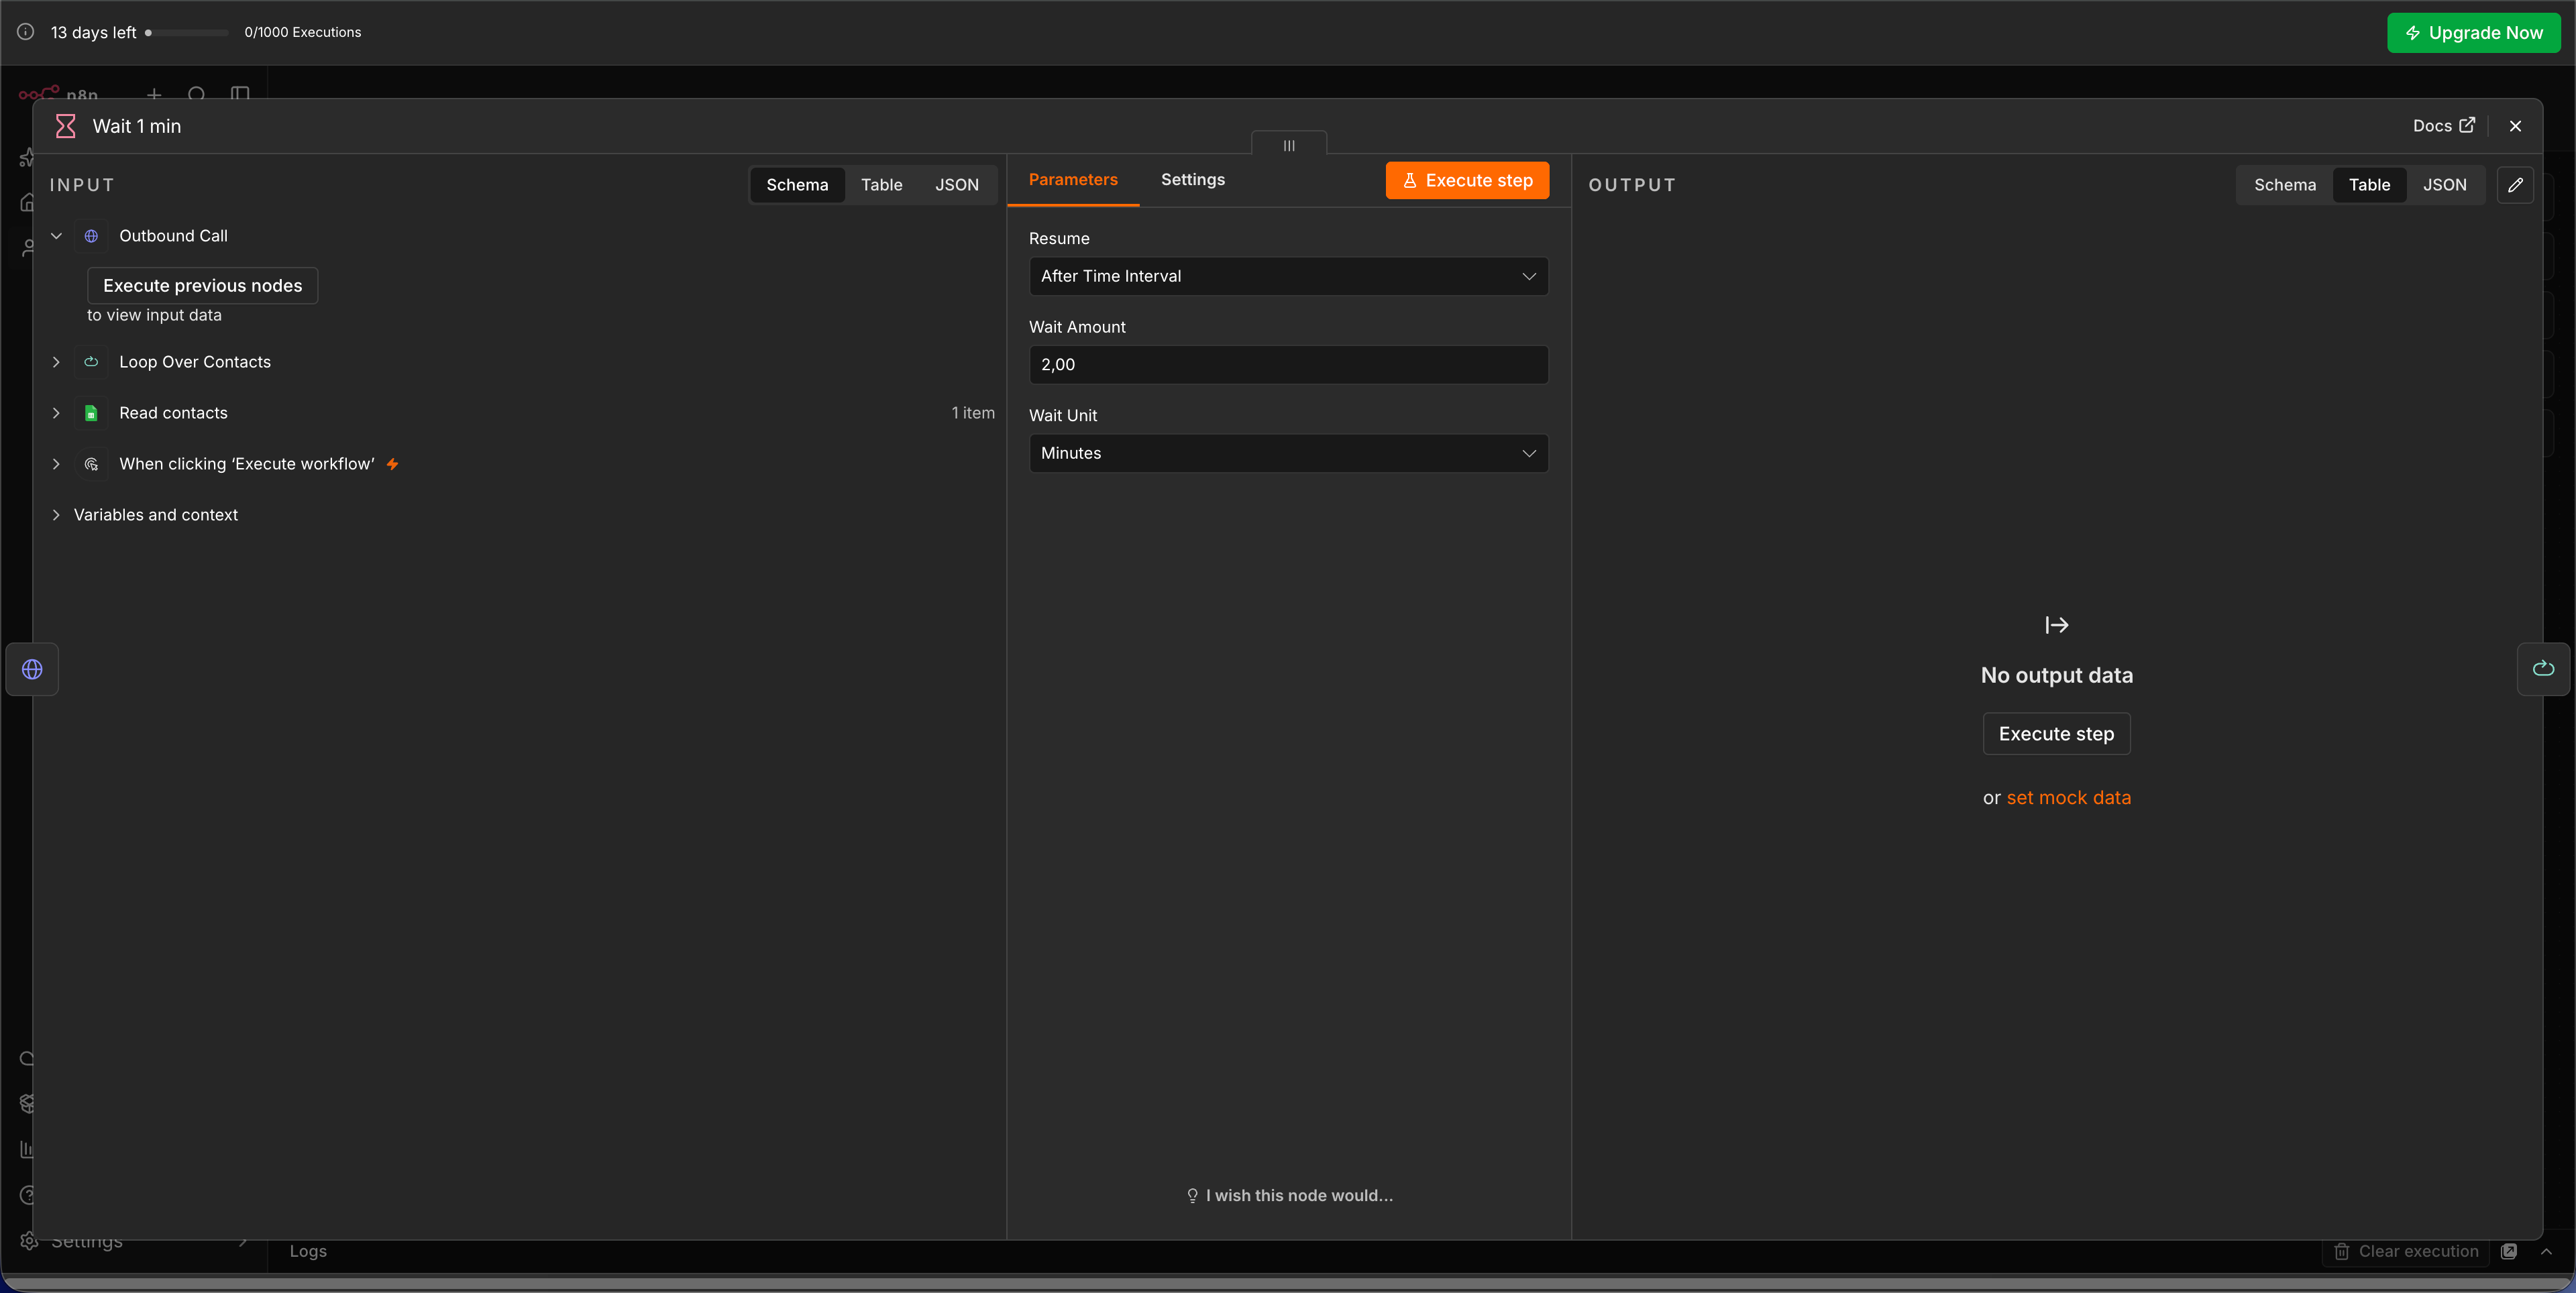Switch output view to JSON
The height and width of the screenshot is (1293, 2576).
click(2444, 185)
